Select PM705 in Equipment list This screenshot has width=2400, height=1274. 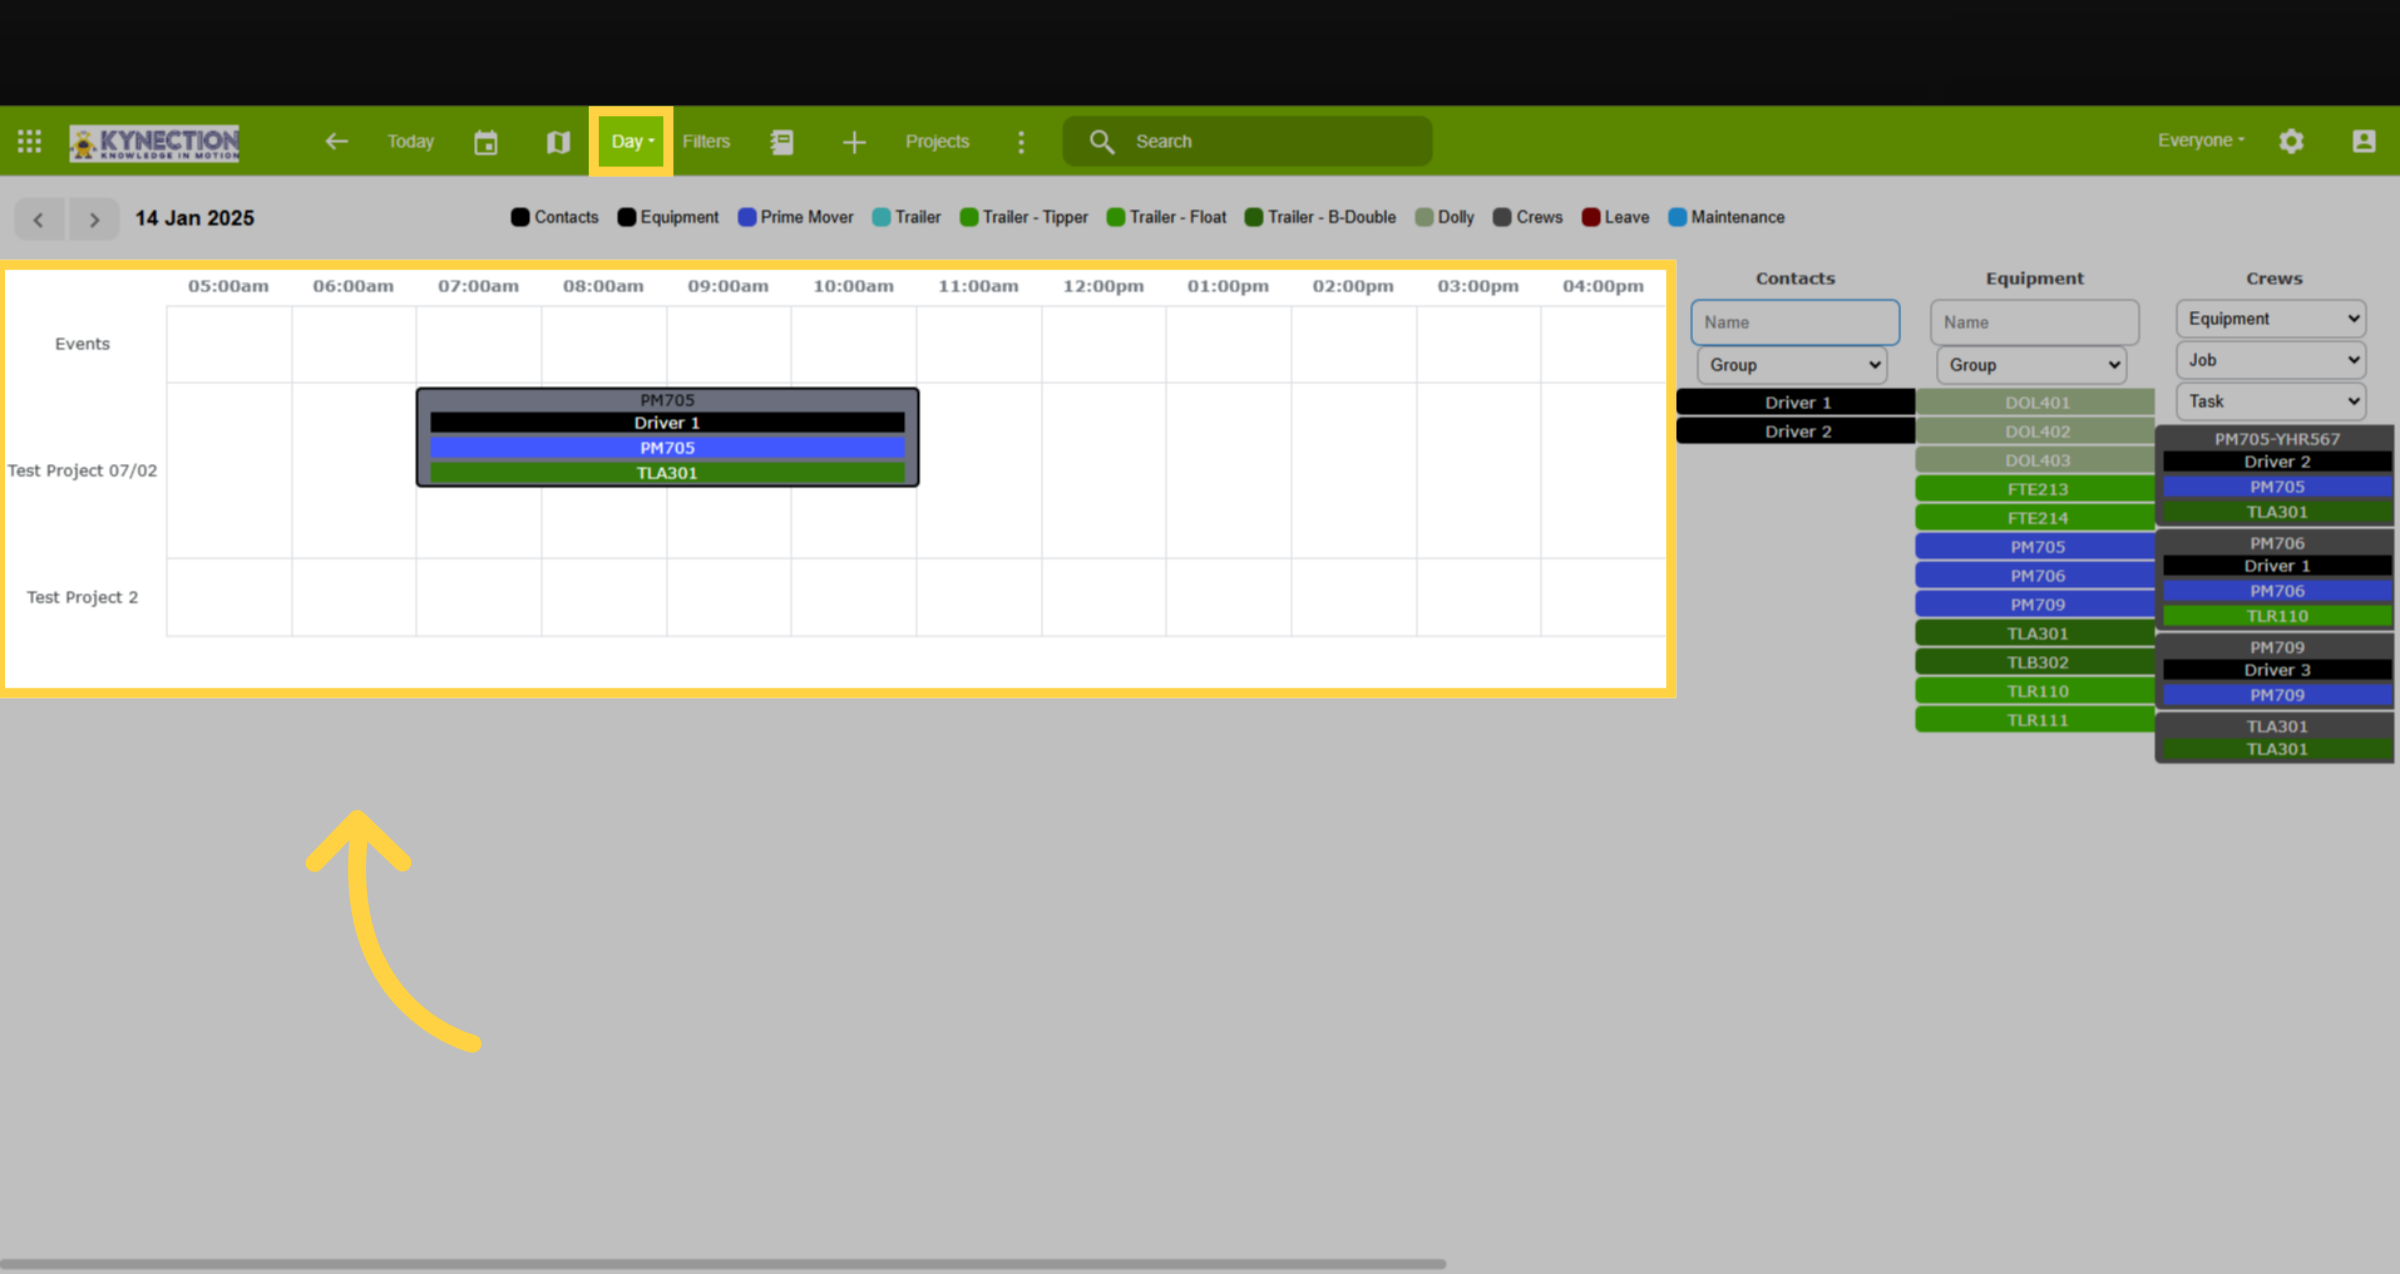click(2035, 547)
